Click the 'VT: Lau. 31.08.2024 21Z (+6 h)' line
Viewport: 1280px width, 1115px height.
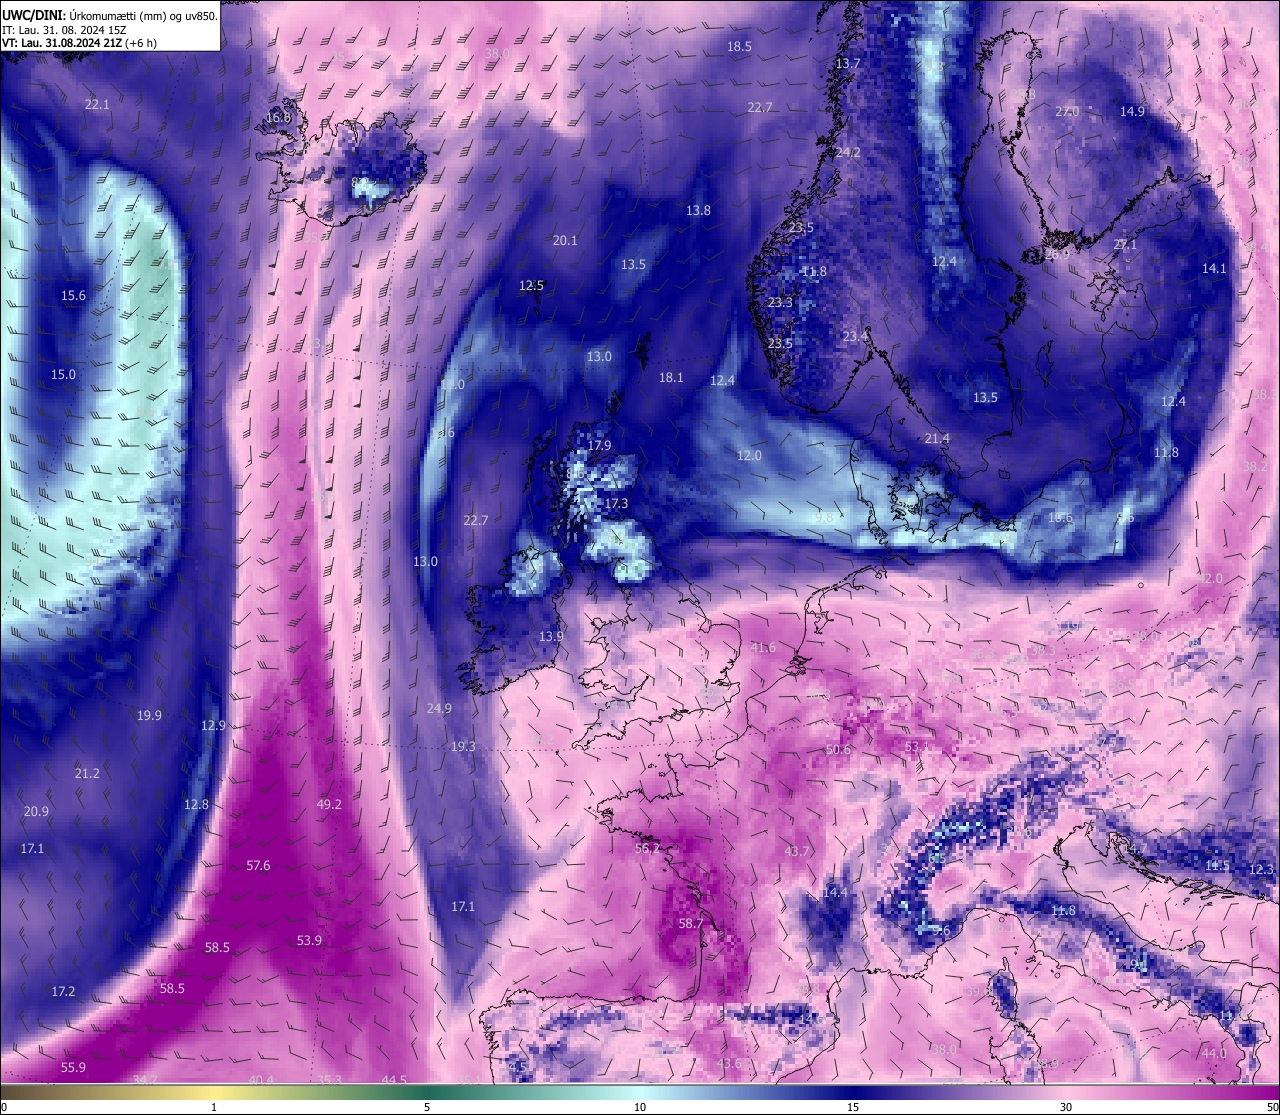coord(79,43)
